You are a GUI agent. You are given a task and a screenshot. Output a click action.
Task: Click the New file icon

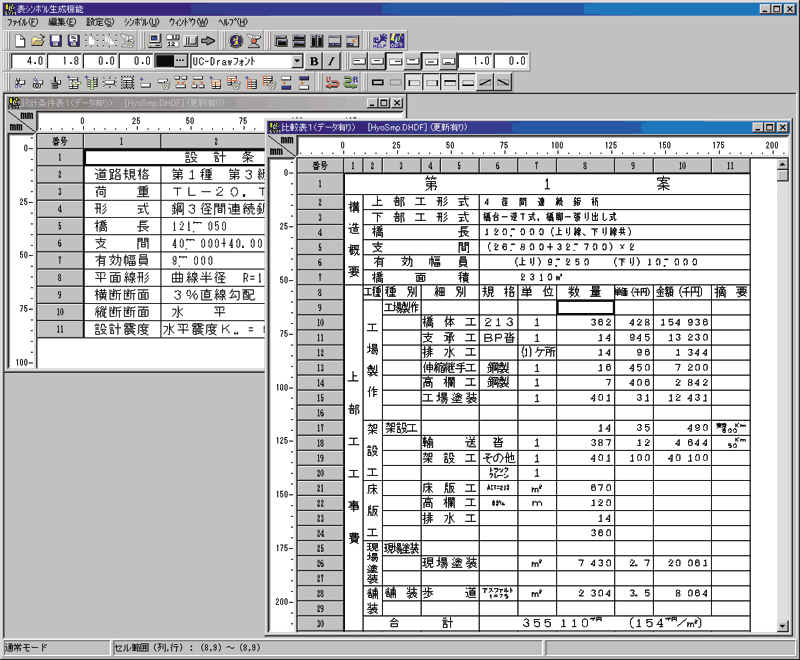click(x=21, y=41)
